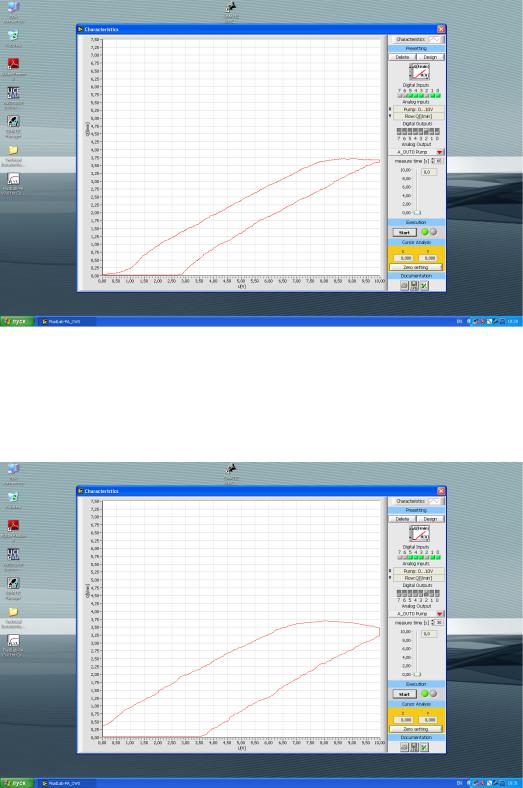Click measure time stepper arrows, upper window

coord(433,161)
